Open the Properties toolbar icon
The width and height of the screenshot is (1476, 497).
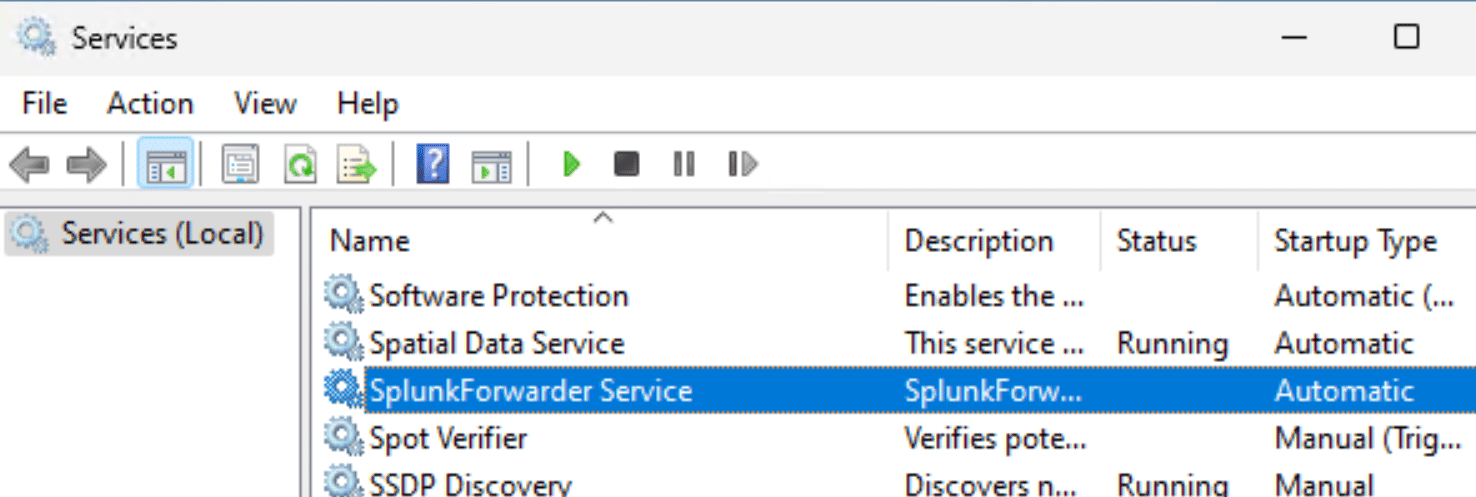pyautogui.click(x=240, y=164)
